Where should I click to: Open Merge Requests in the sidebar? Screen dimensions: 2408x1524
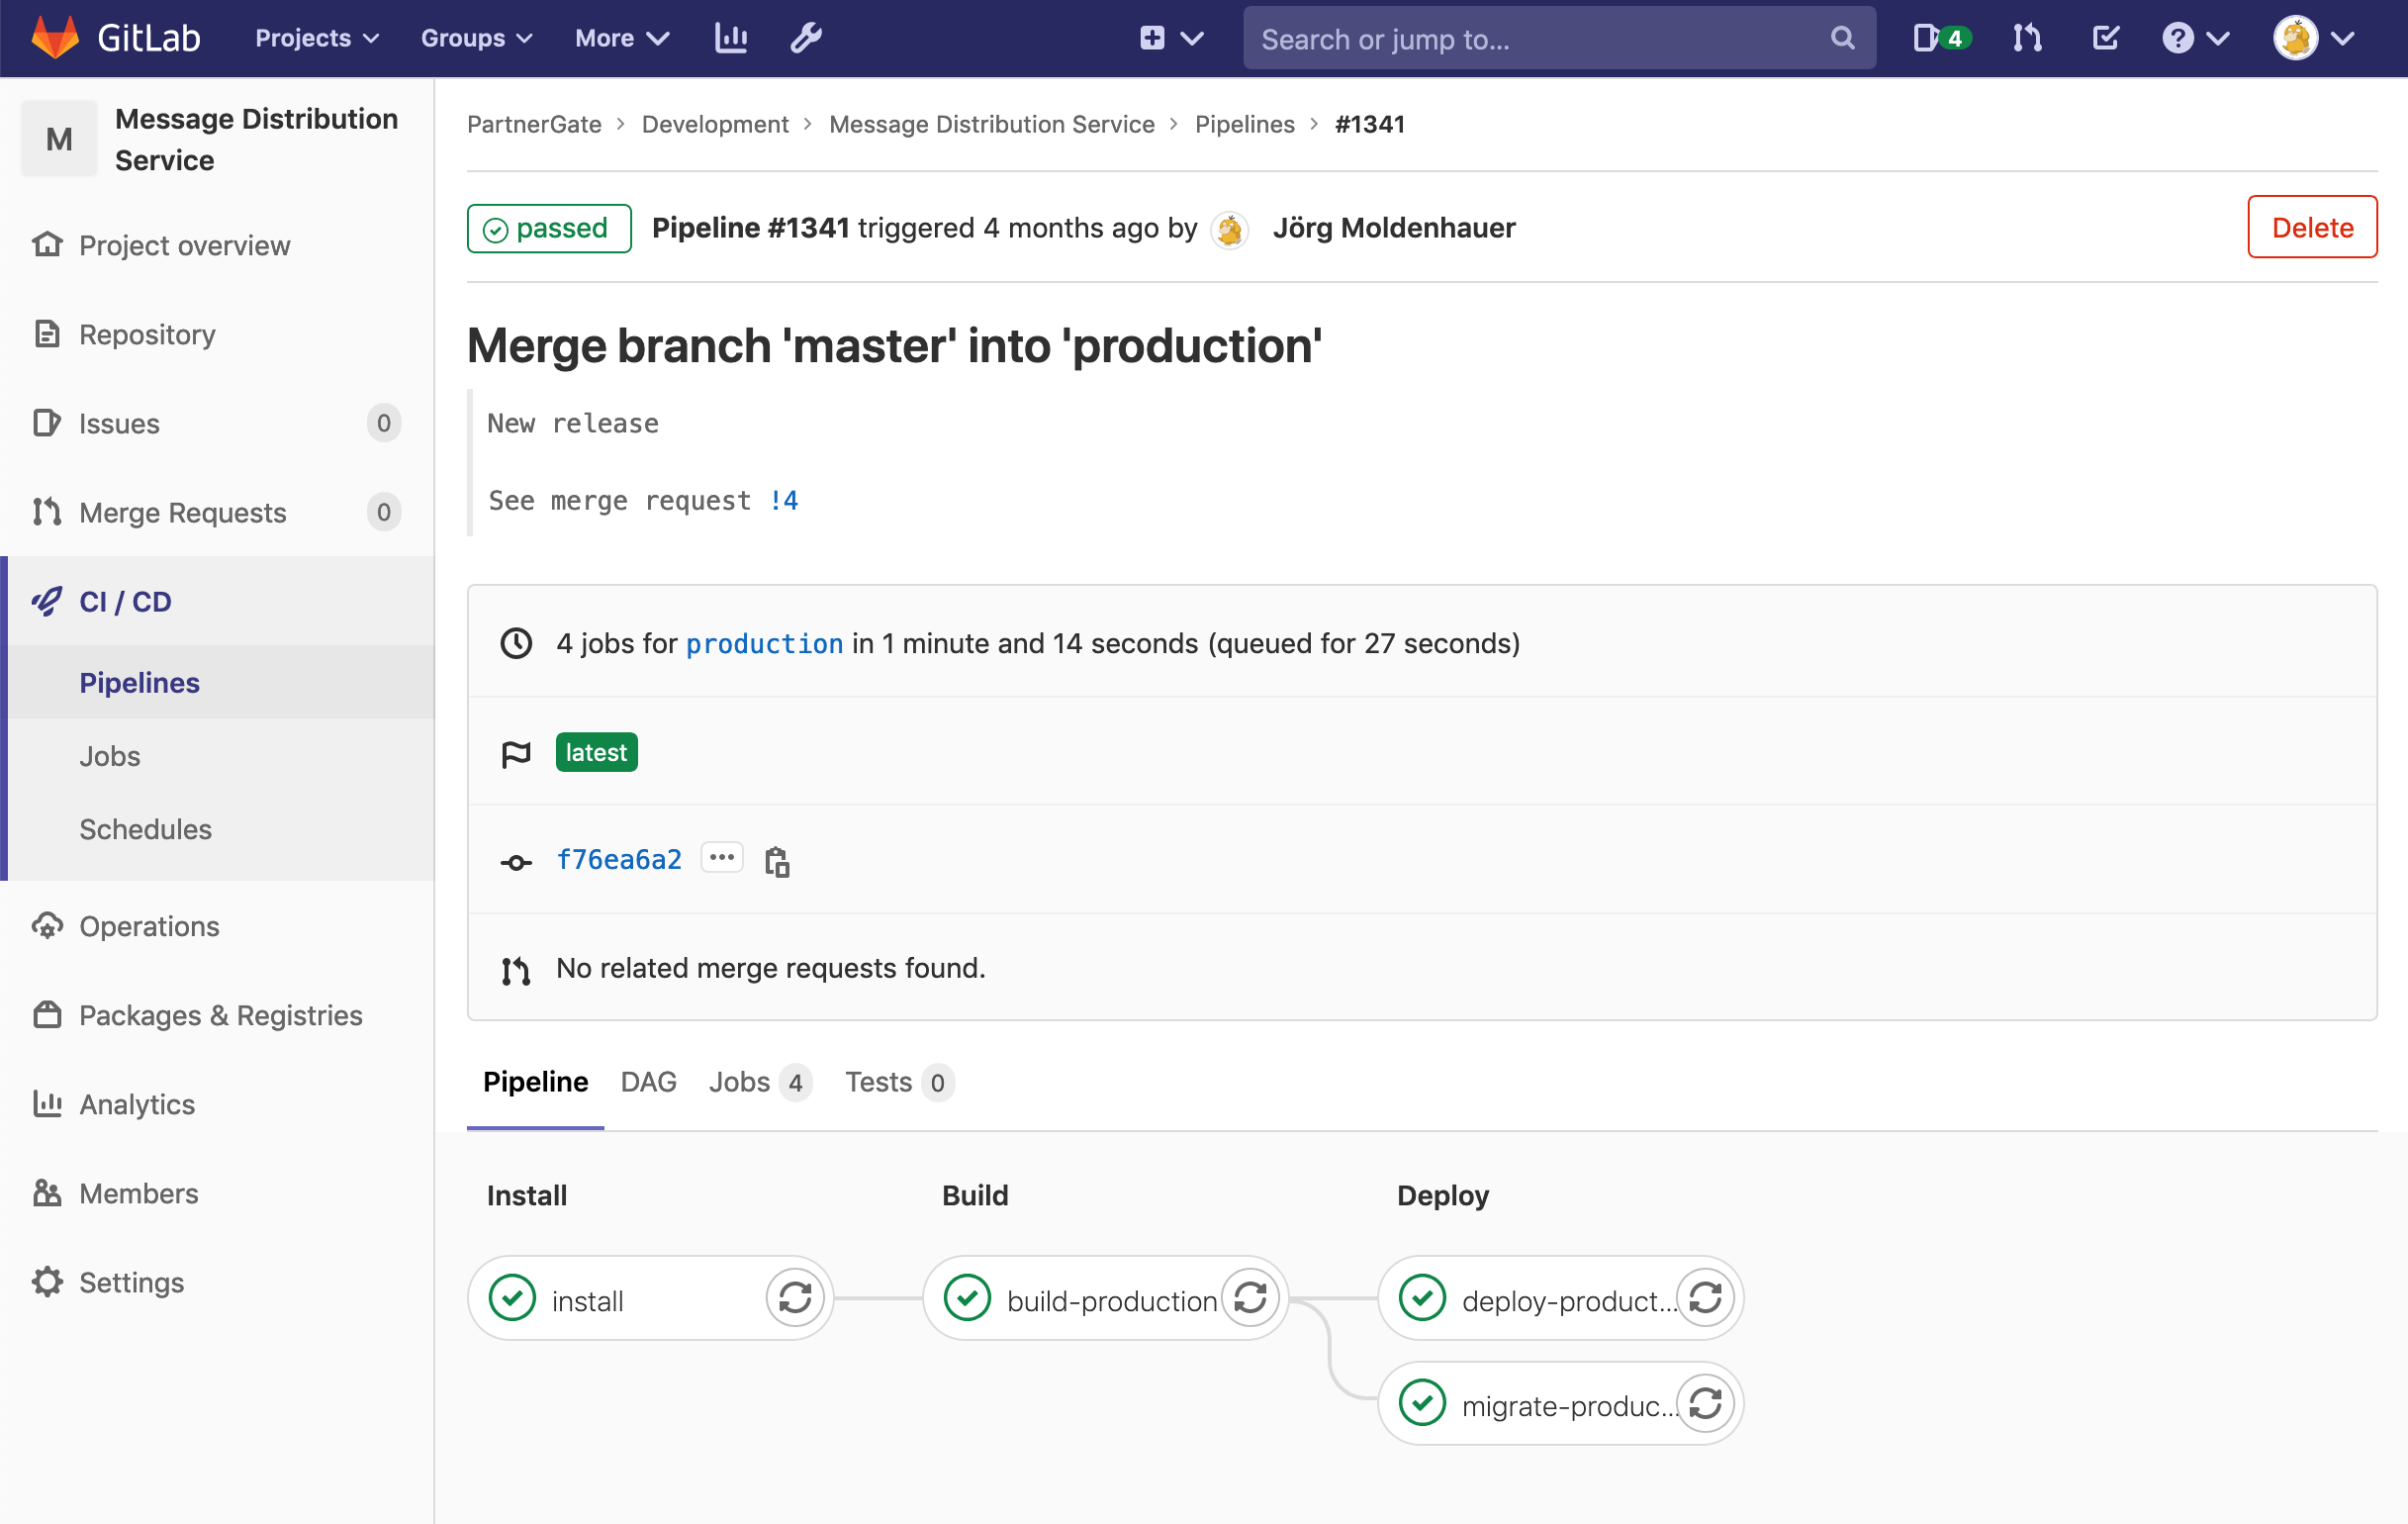pos(182,512)
